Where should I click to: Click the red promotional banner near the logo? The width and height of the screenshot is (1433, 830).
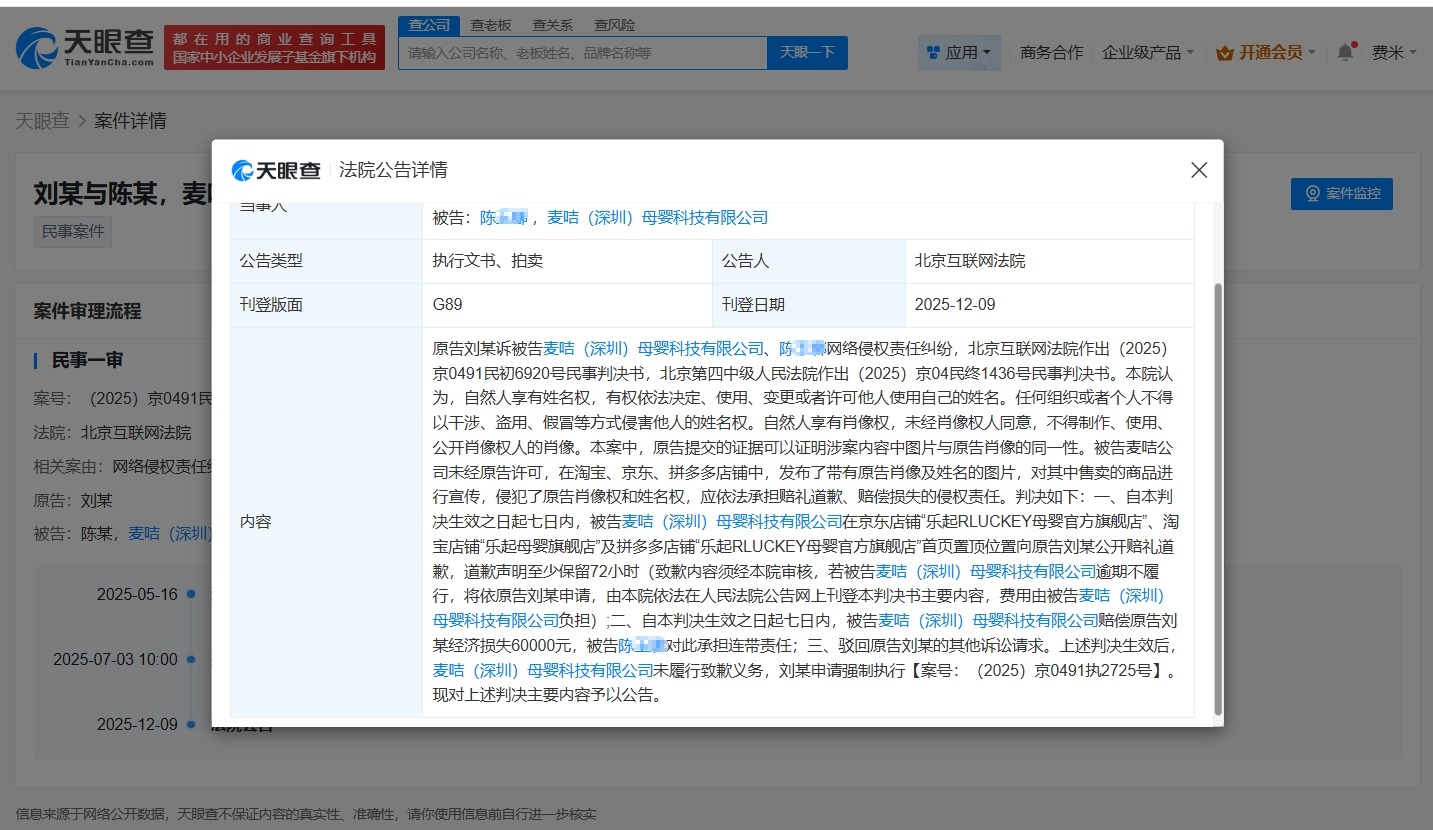pyautogui.click(x=274, y=47)
